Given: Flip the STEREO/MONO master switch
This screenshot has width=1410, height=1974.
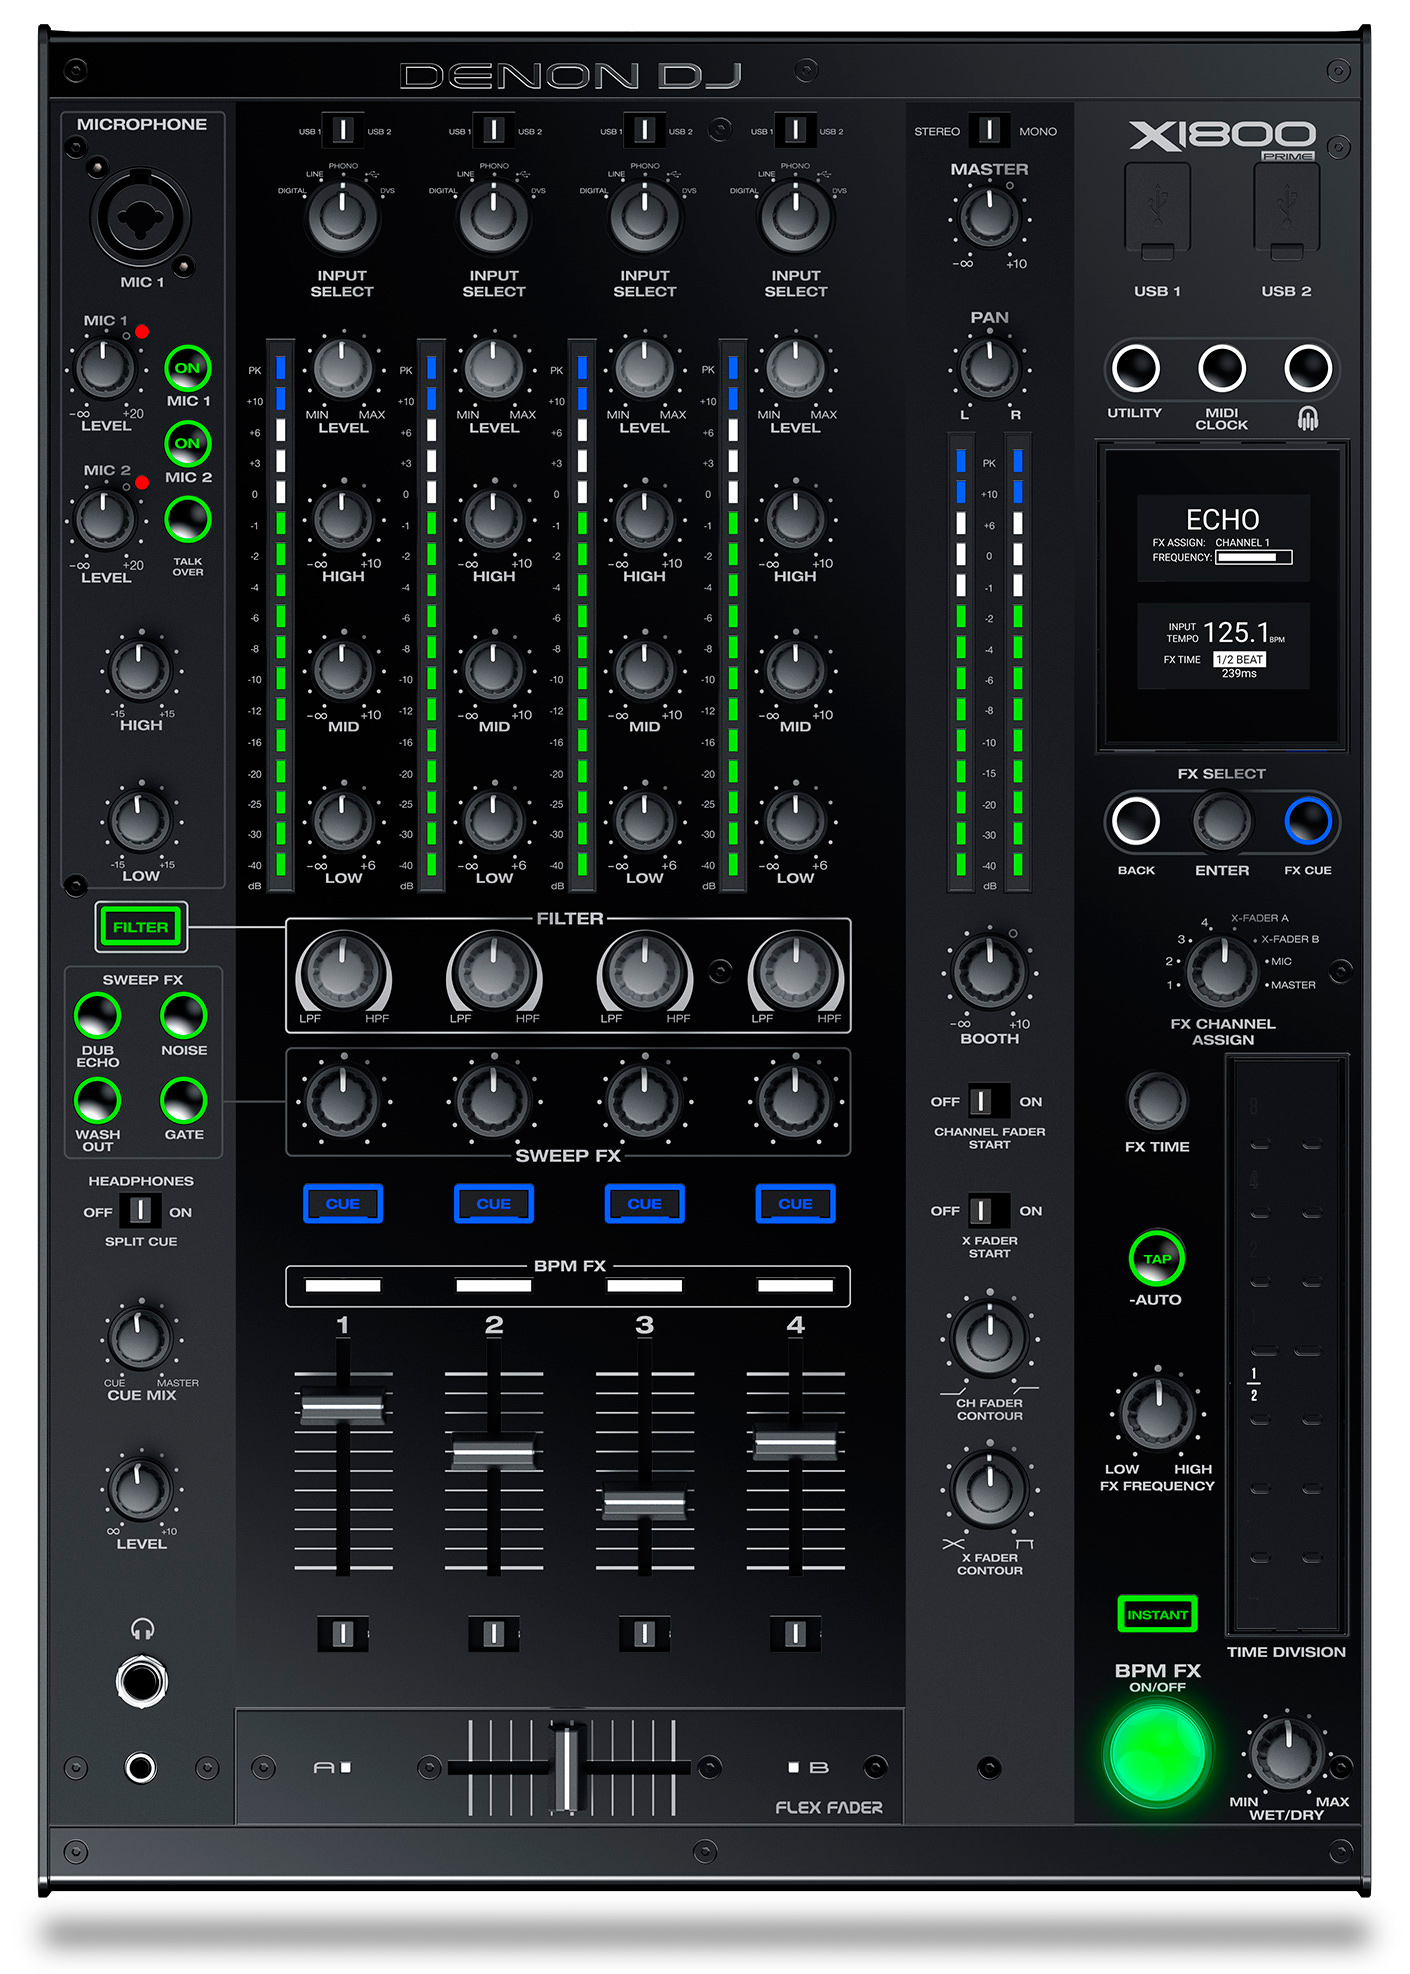Looking at the screenshot, I should [988, 130].
